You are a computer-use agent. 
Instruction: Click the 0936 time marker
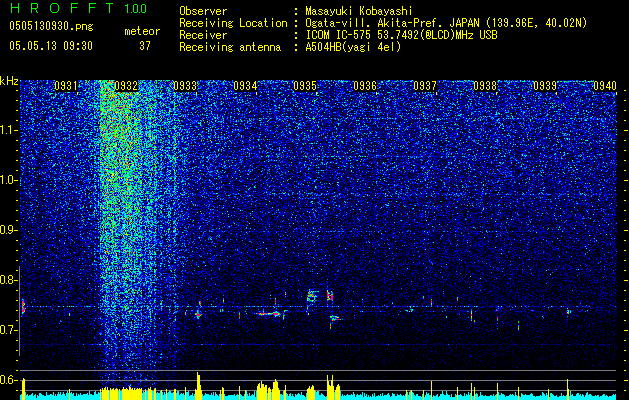point(365,86)
